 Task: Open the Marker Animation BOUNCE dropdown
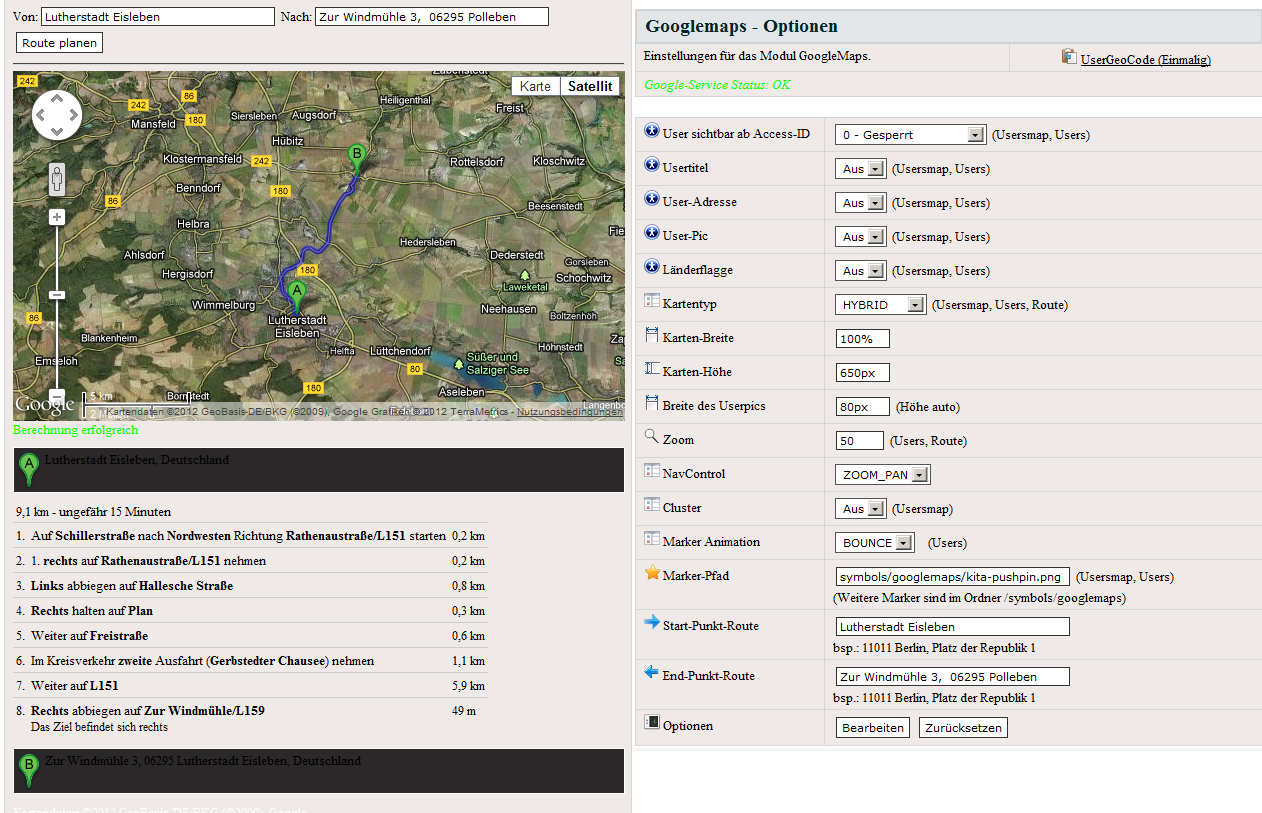[x=875, y=543]
